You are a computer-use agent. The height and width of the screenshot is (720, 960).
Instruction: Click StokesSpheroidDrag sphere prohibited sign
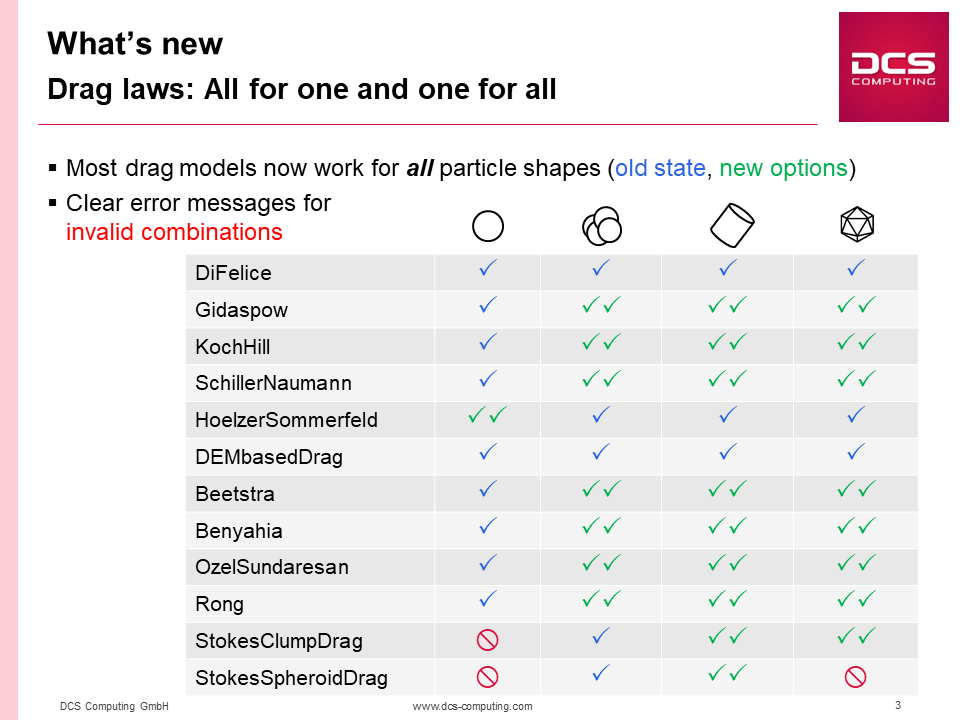(x=487, y=677)
